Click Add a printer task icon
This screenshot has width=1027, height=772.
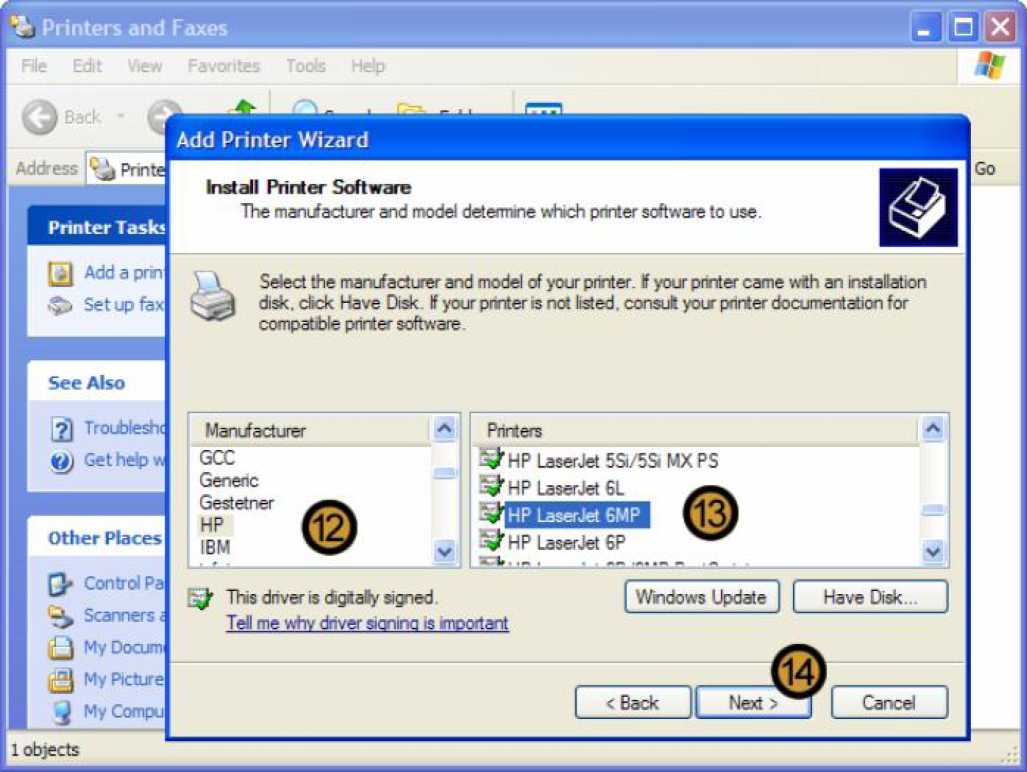click(60, 273)
